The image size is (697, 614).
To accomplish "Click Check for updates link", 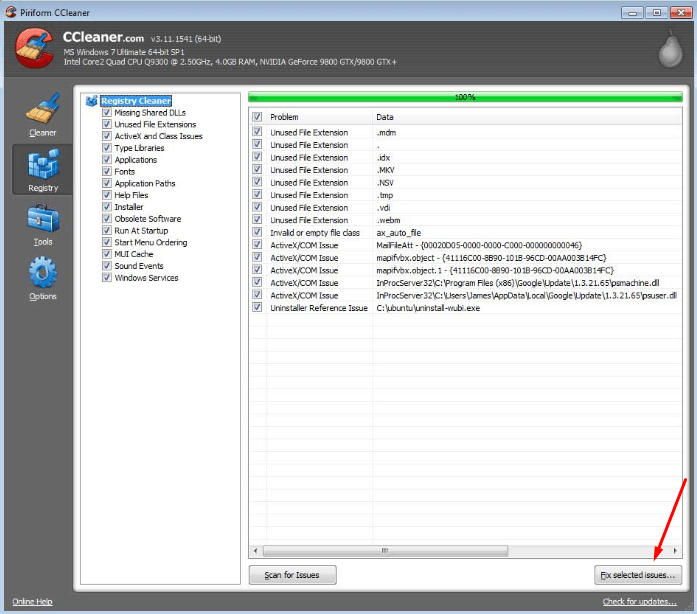I will (640, 602).
